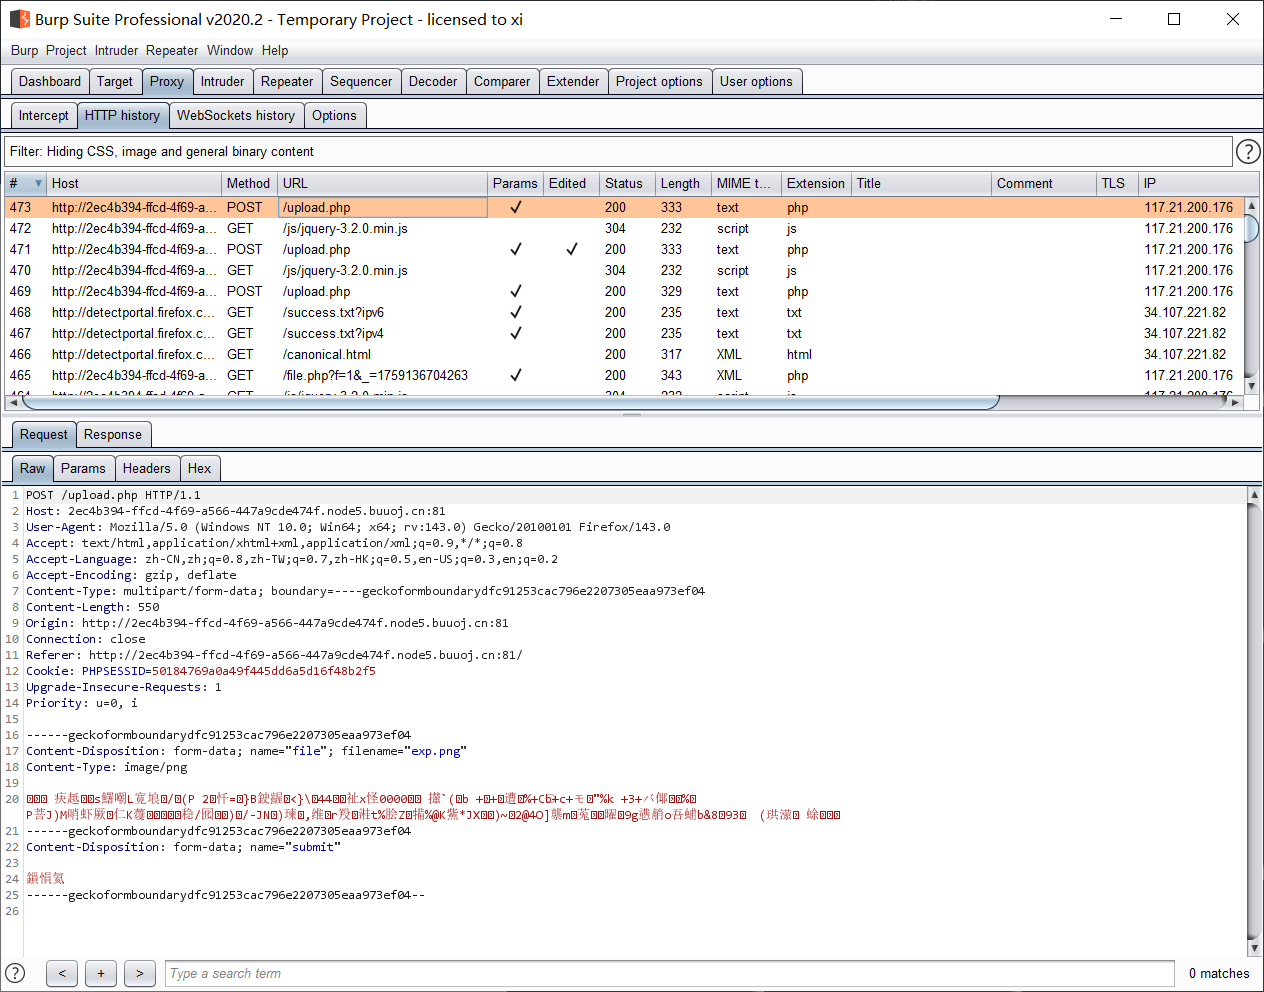Open the Decoder tab
1264x992 pixels.
pyautogui.click(x=433, y=82)
